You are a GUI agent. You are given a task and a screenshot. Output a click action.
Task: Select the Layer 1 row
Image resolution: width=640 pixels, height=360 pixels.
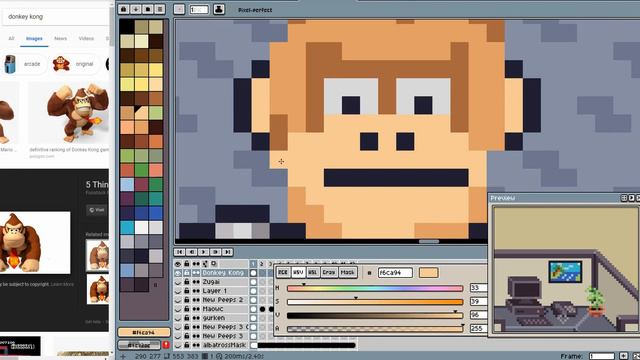224,291
